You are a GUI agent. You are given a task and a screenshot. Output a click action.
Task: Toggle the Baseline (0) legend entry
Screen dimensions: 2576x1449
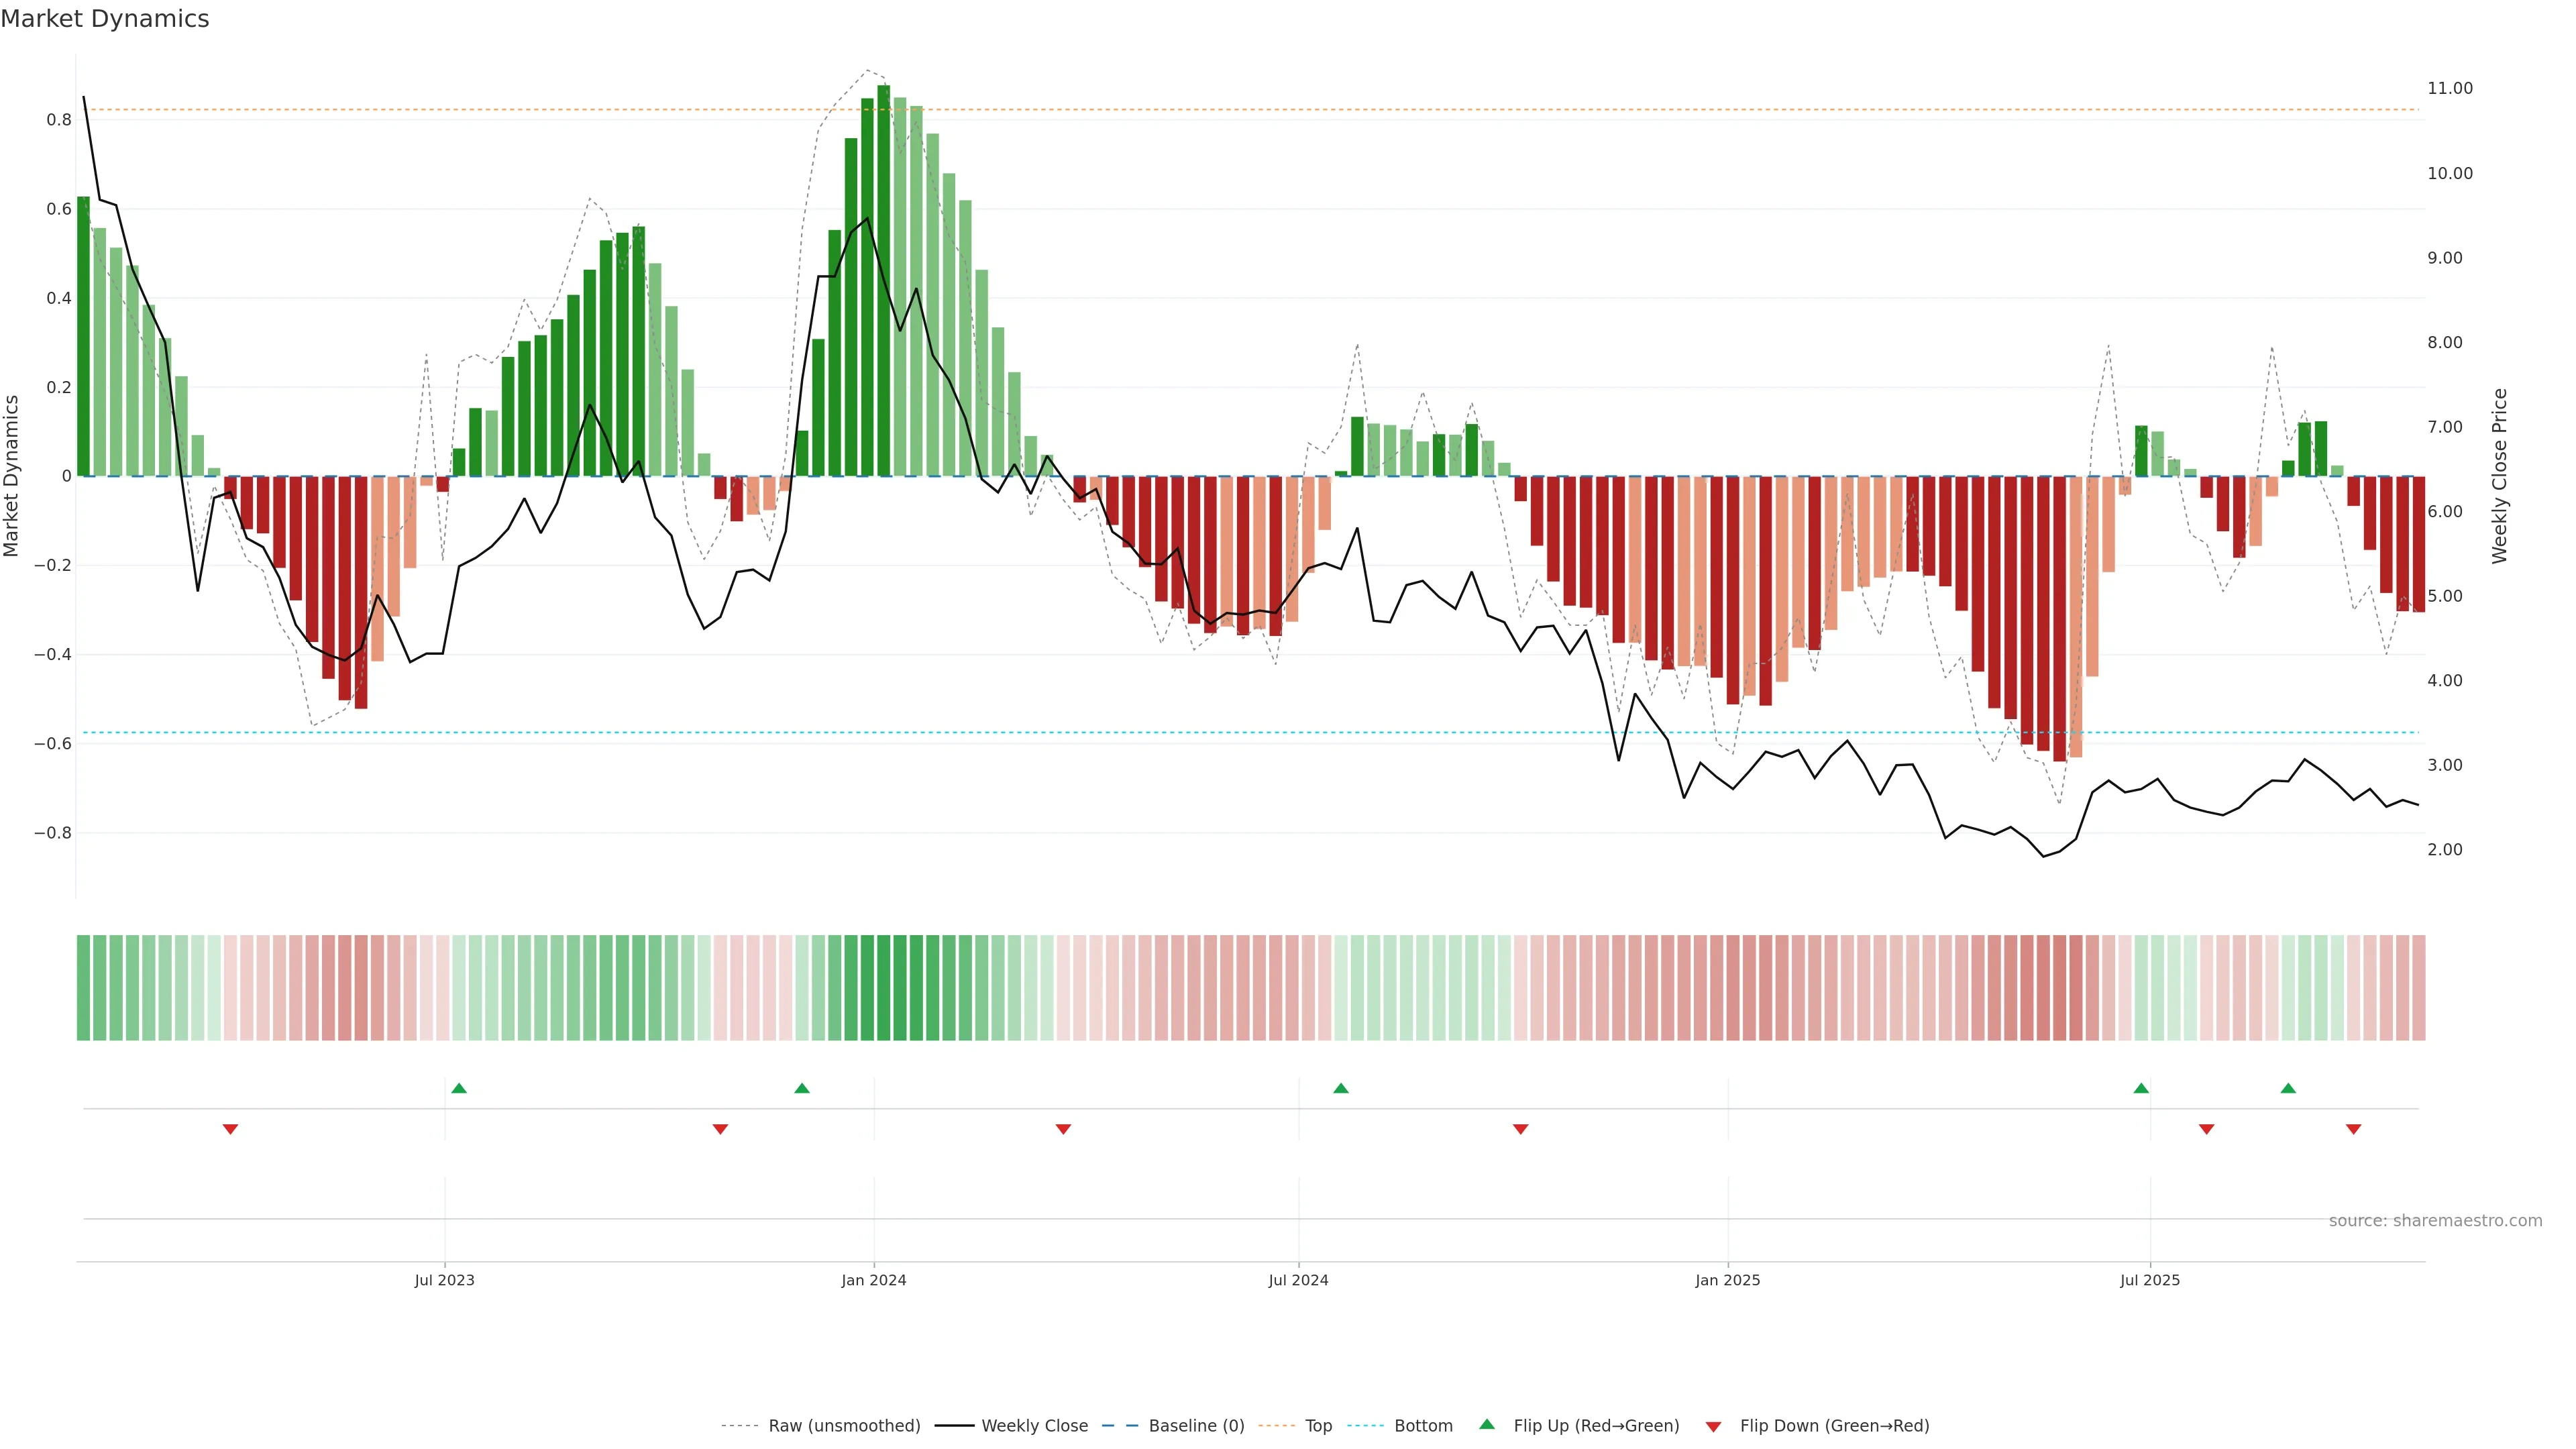[1196, 1426]
